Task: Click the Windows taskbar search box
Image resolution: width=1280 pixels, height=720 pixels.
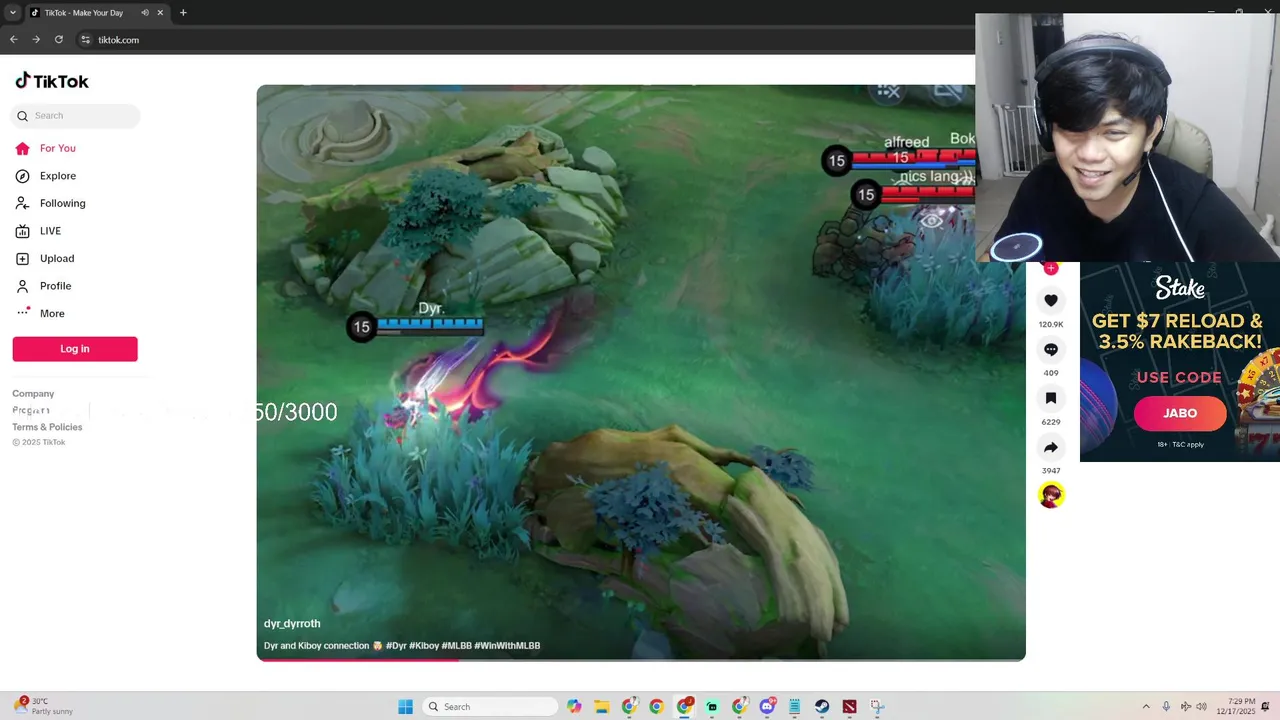Action: [490, 707]
